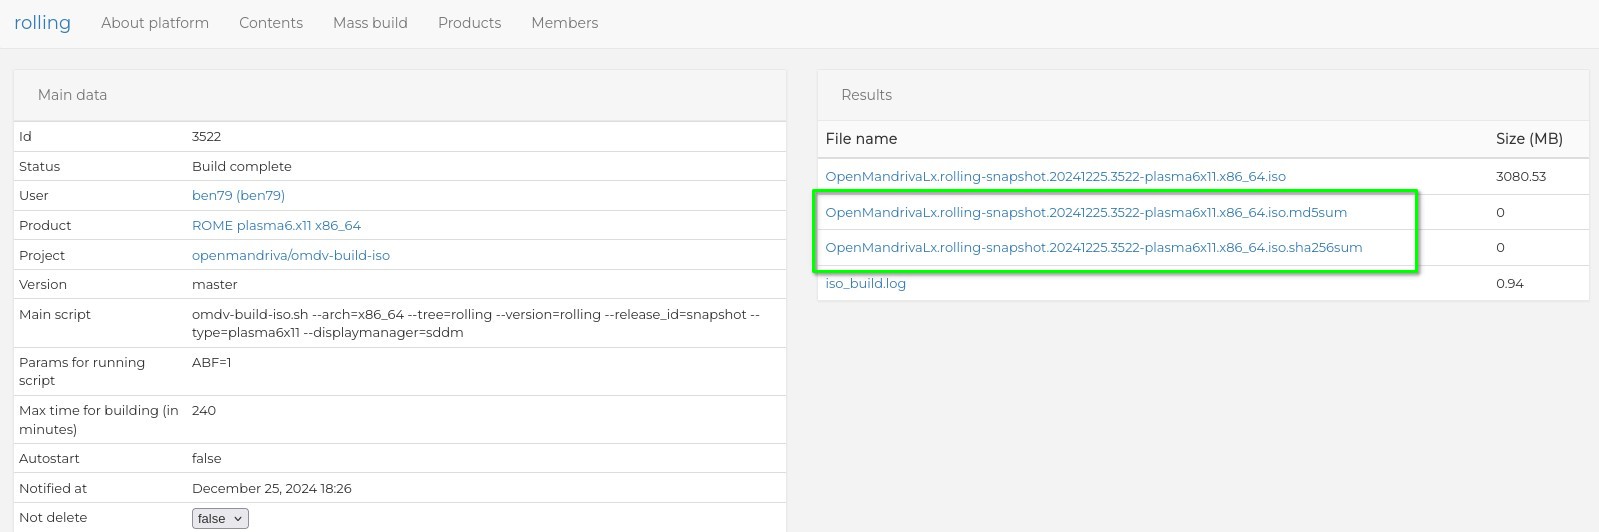The height and width of the screenshot is (532, 1599).
Task: Select the Notified at date value
Action: tap(272, 489)
